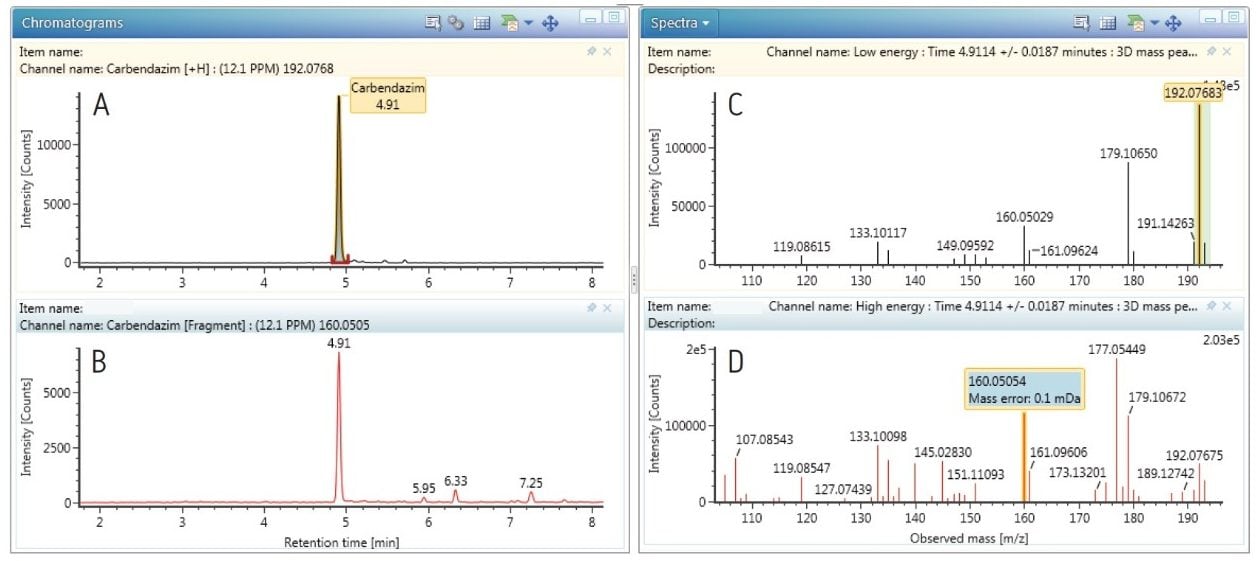Image resolution: width=1256 pixels, height=561 pixels.
Task: Click the 179.10672 peak label in spectrum D
Action: tap(1157, 397)
